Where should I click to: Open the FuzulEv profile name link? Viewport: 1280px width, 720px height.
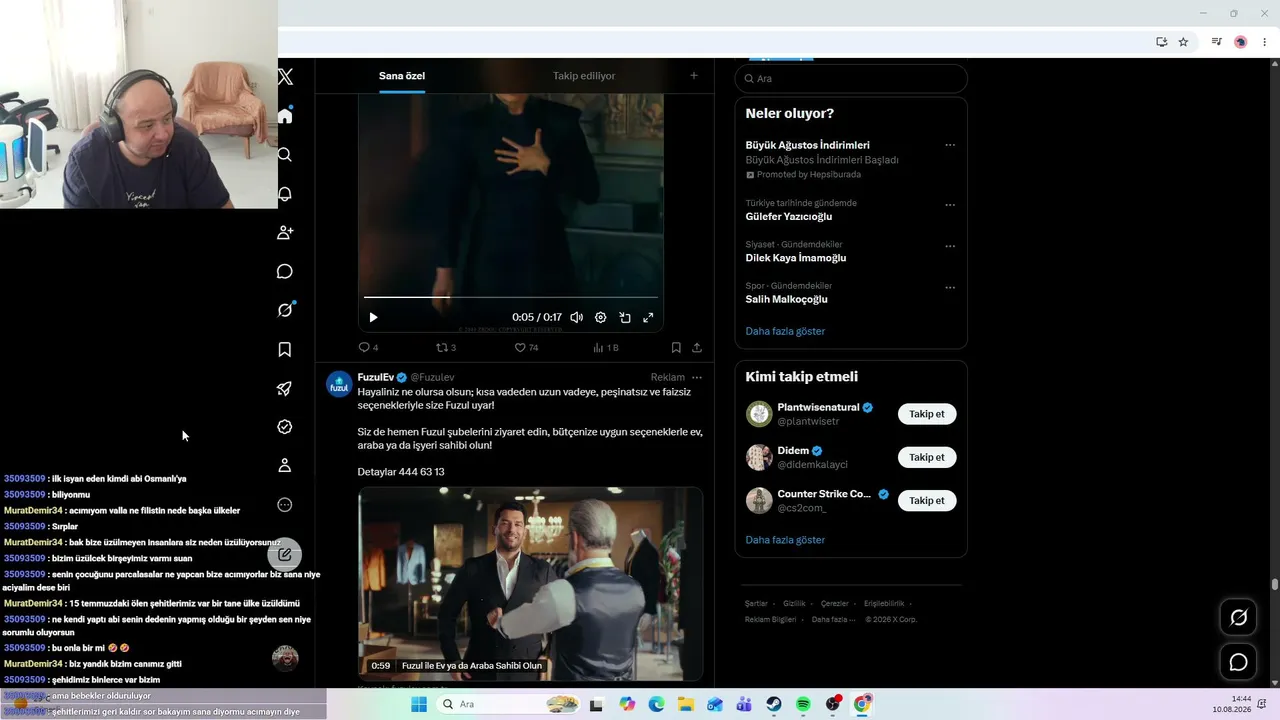tap(375, 377)
